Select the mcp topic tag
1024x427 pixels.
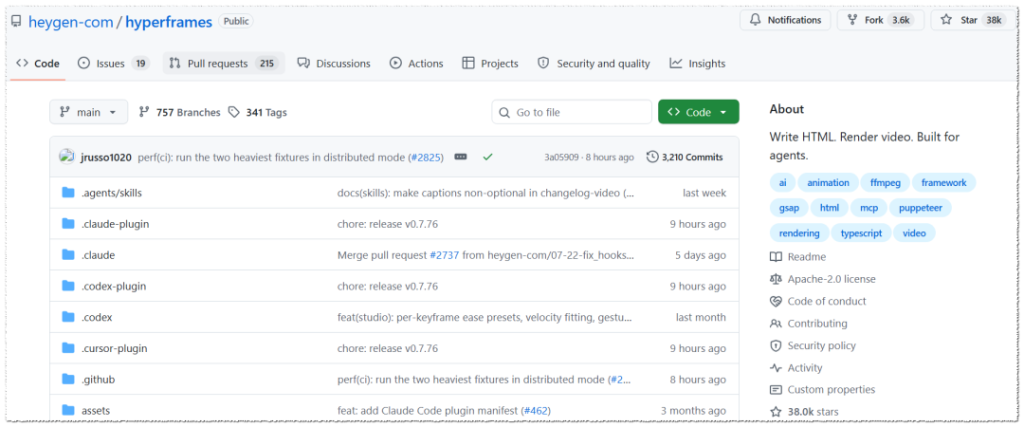pos(869,208)
